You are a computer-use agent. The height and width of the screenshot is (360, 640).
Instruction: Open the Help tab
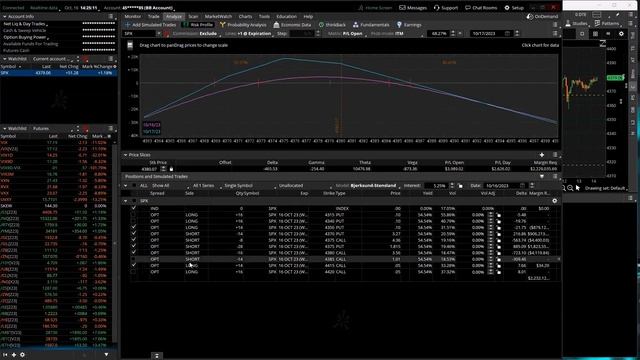[308, 16]
